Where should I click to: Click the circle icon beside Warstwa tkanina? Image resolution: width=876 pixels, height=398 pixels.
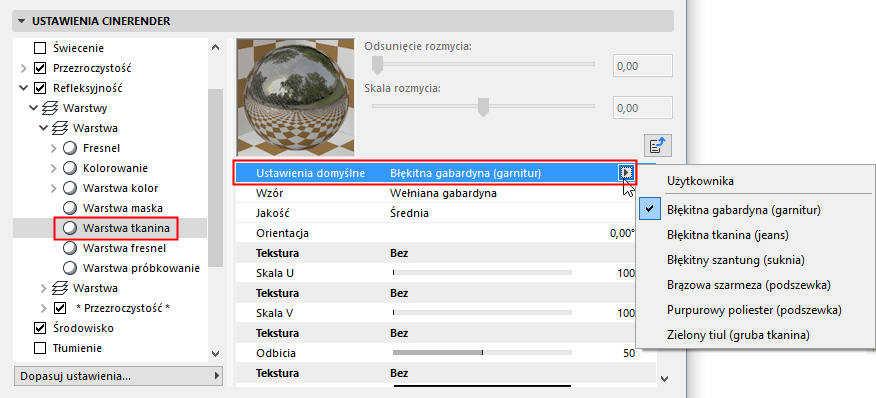click(x=70, y=228)
